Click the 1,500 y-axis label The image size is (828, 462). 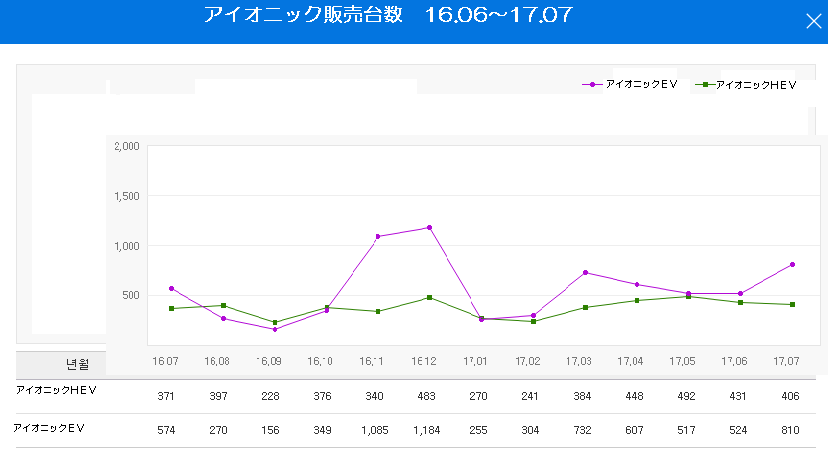(127, 196)
